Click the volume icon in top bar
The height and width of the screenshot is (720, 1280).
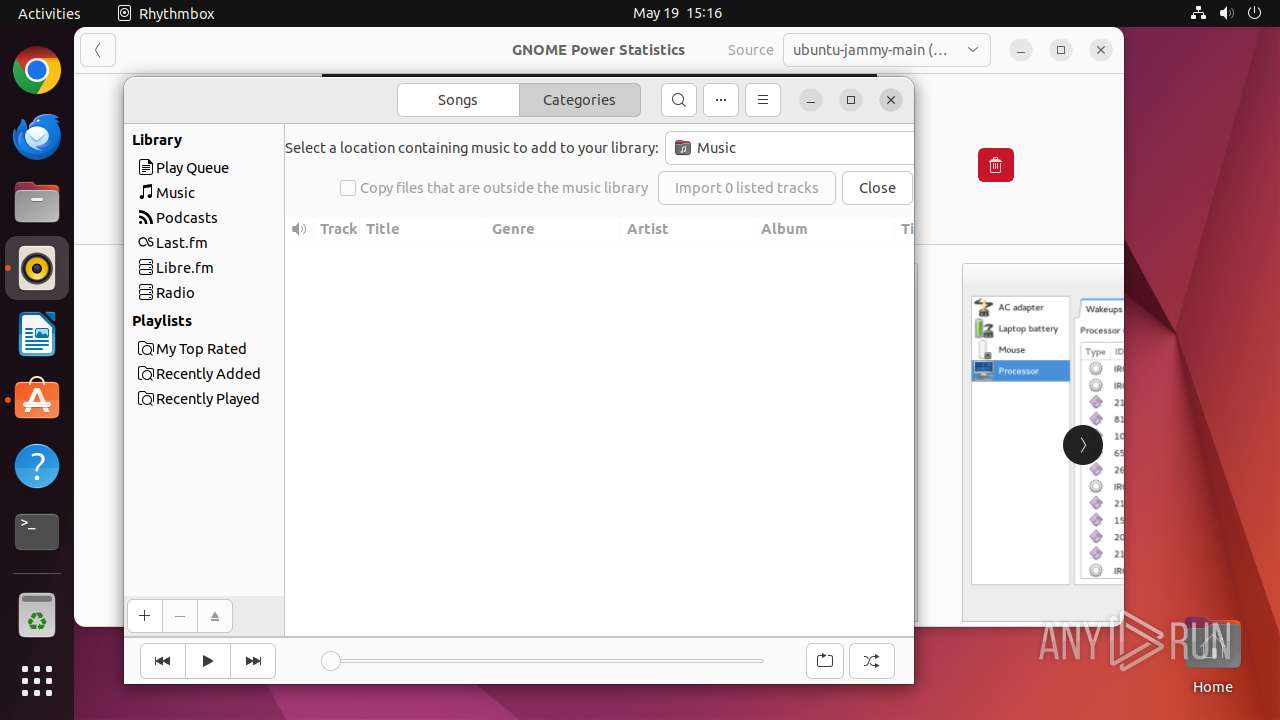click(x=1226, y=13)
